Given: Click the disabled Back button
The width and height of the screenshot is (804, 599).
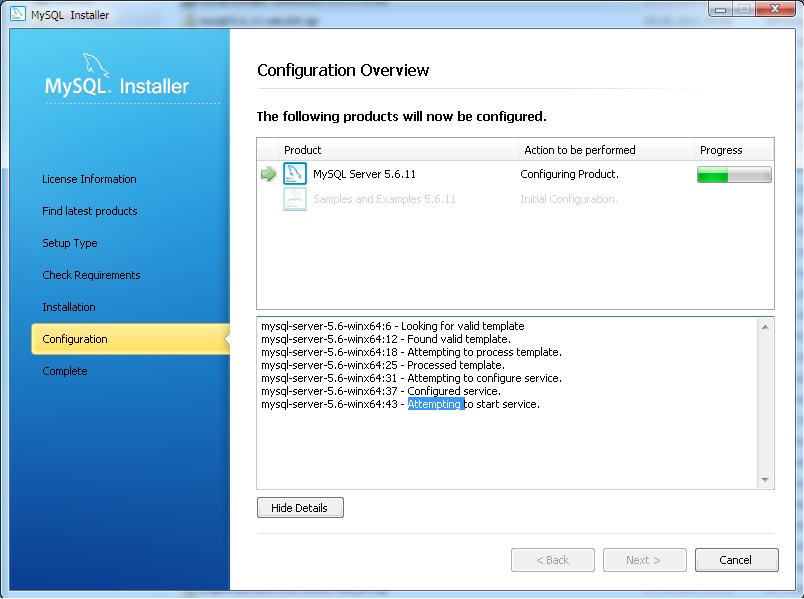Looking at the screenshot, I should click(x=553, y=560).
